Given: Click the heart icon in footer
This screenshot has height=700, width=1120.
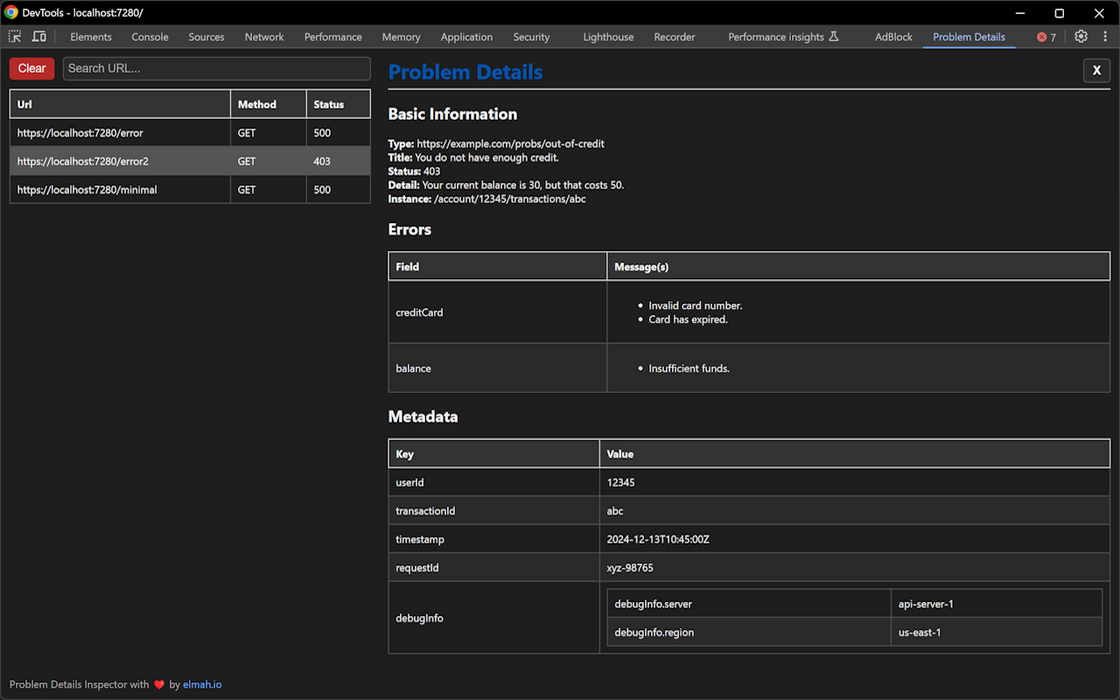Looking at the screenshot, I should [x=159, y=684].
